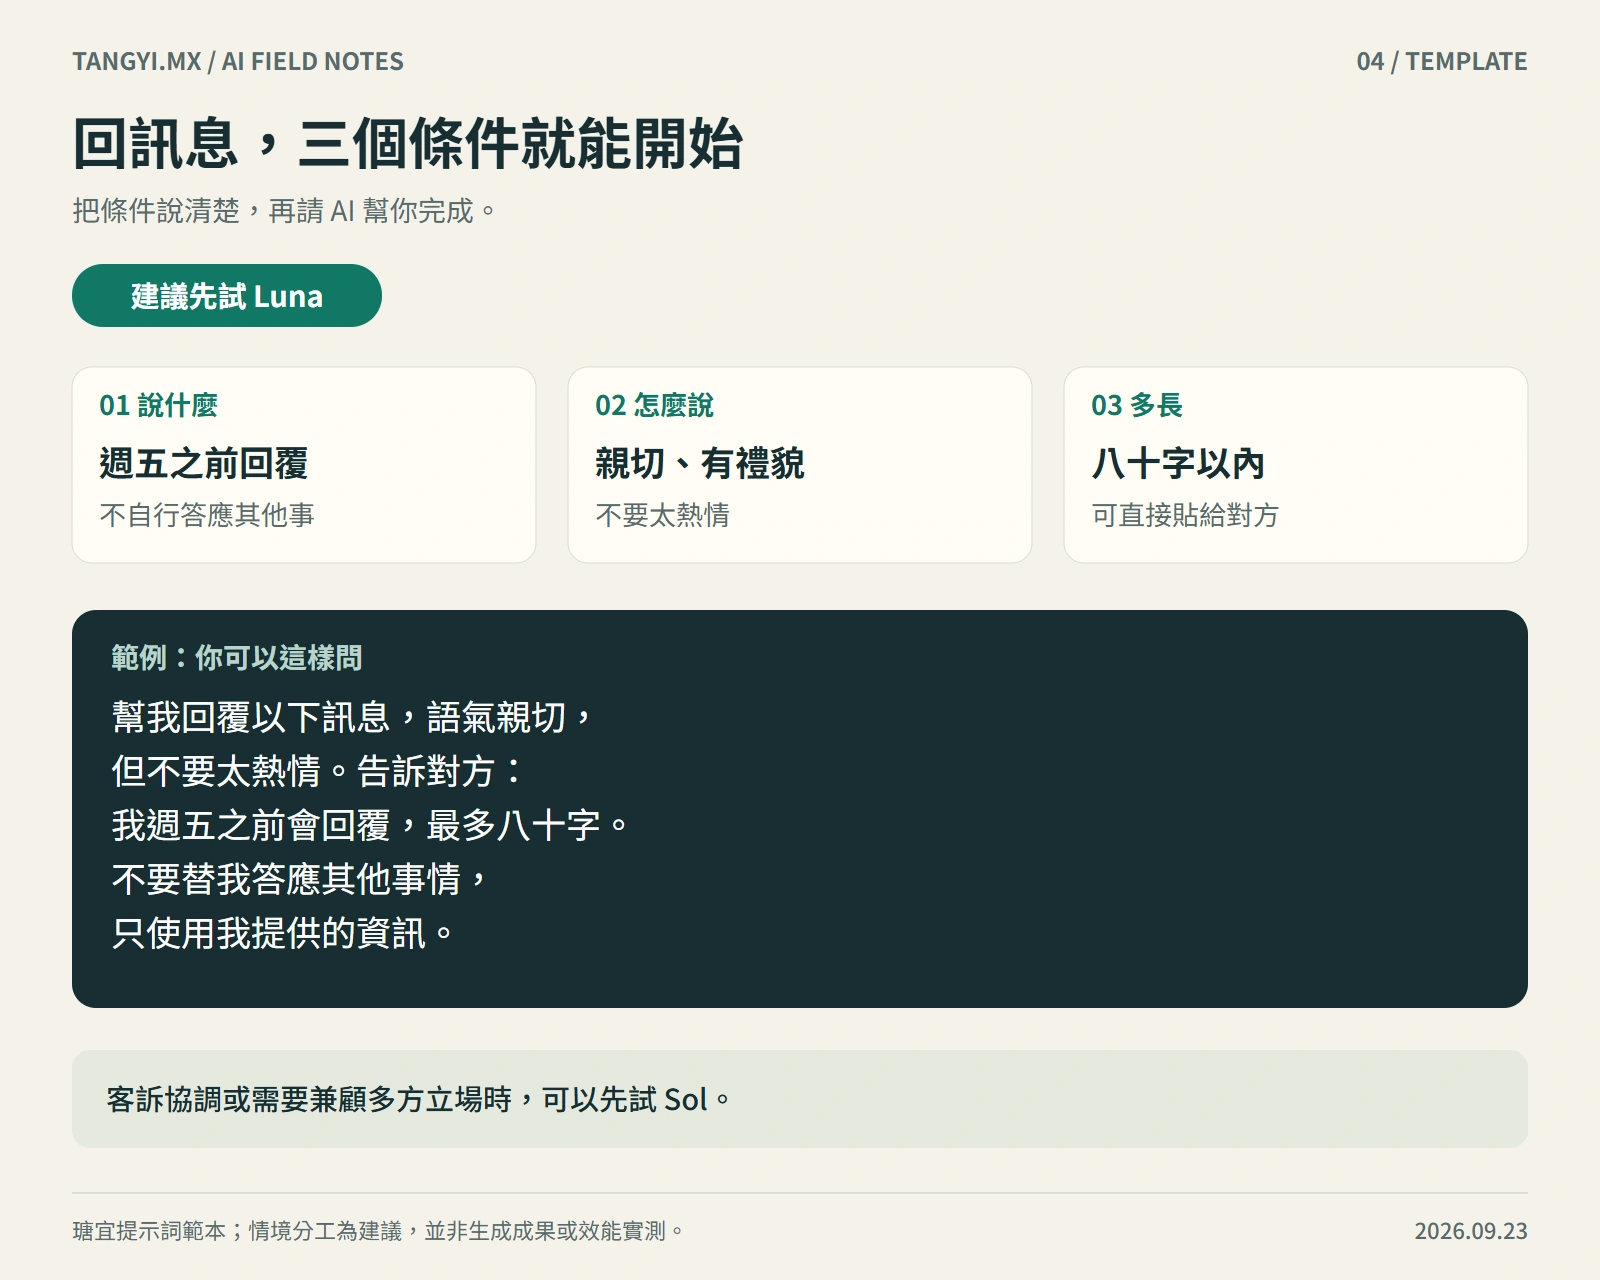Click the headline 回訊息，三個條件就能開始
Viewport: 1600px width, 1280px height.
407,143
